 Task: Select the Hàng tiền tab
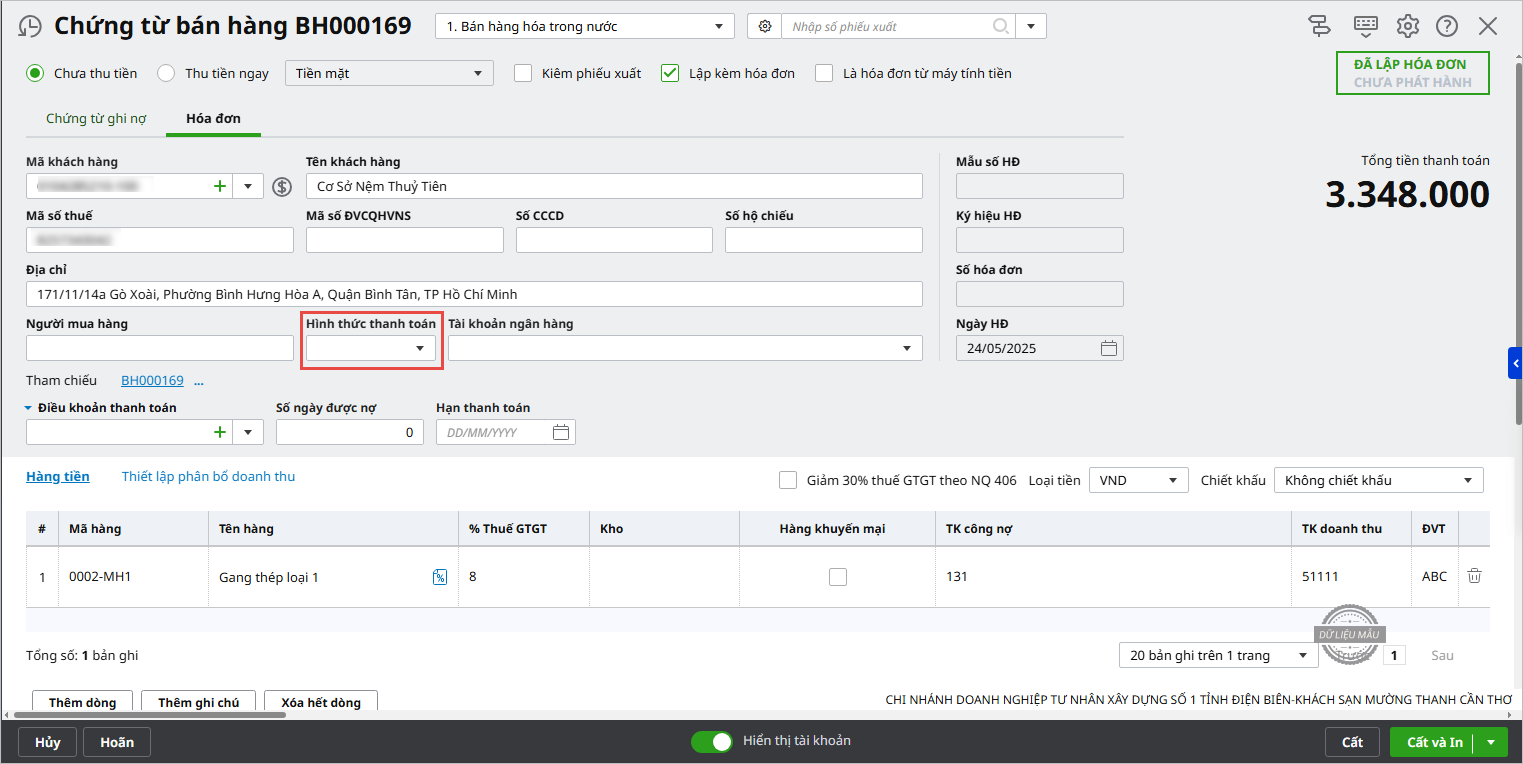[58, 476]
